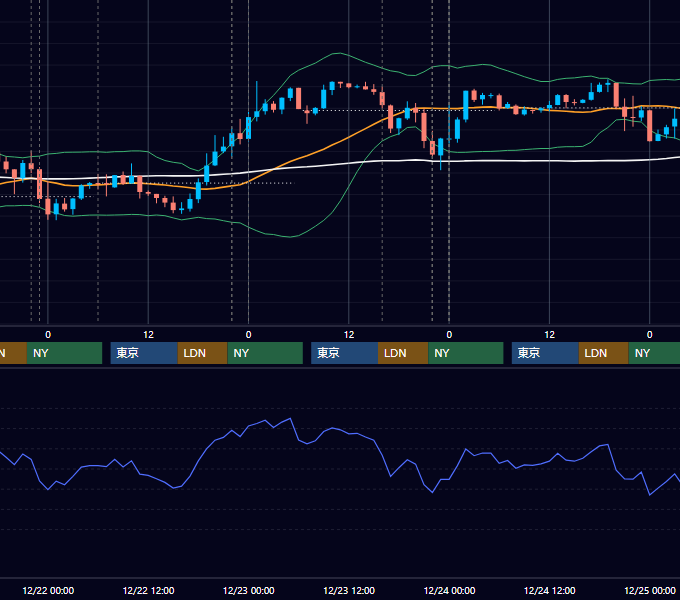Image resolution: width=680 pixels, height=600 pixels.
Task: Click the 12/23 12:00 date label
Action: [x=349, y=590]
